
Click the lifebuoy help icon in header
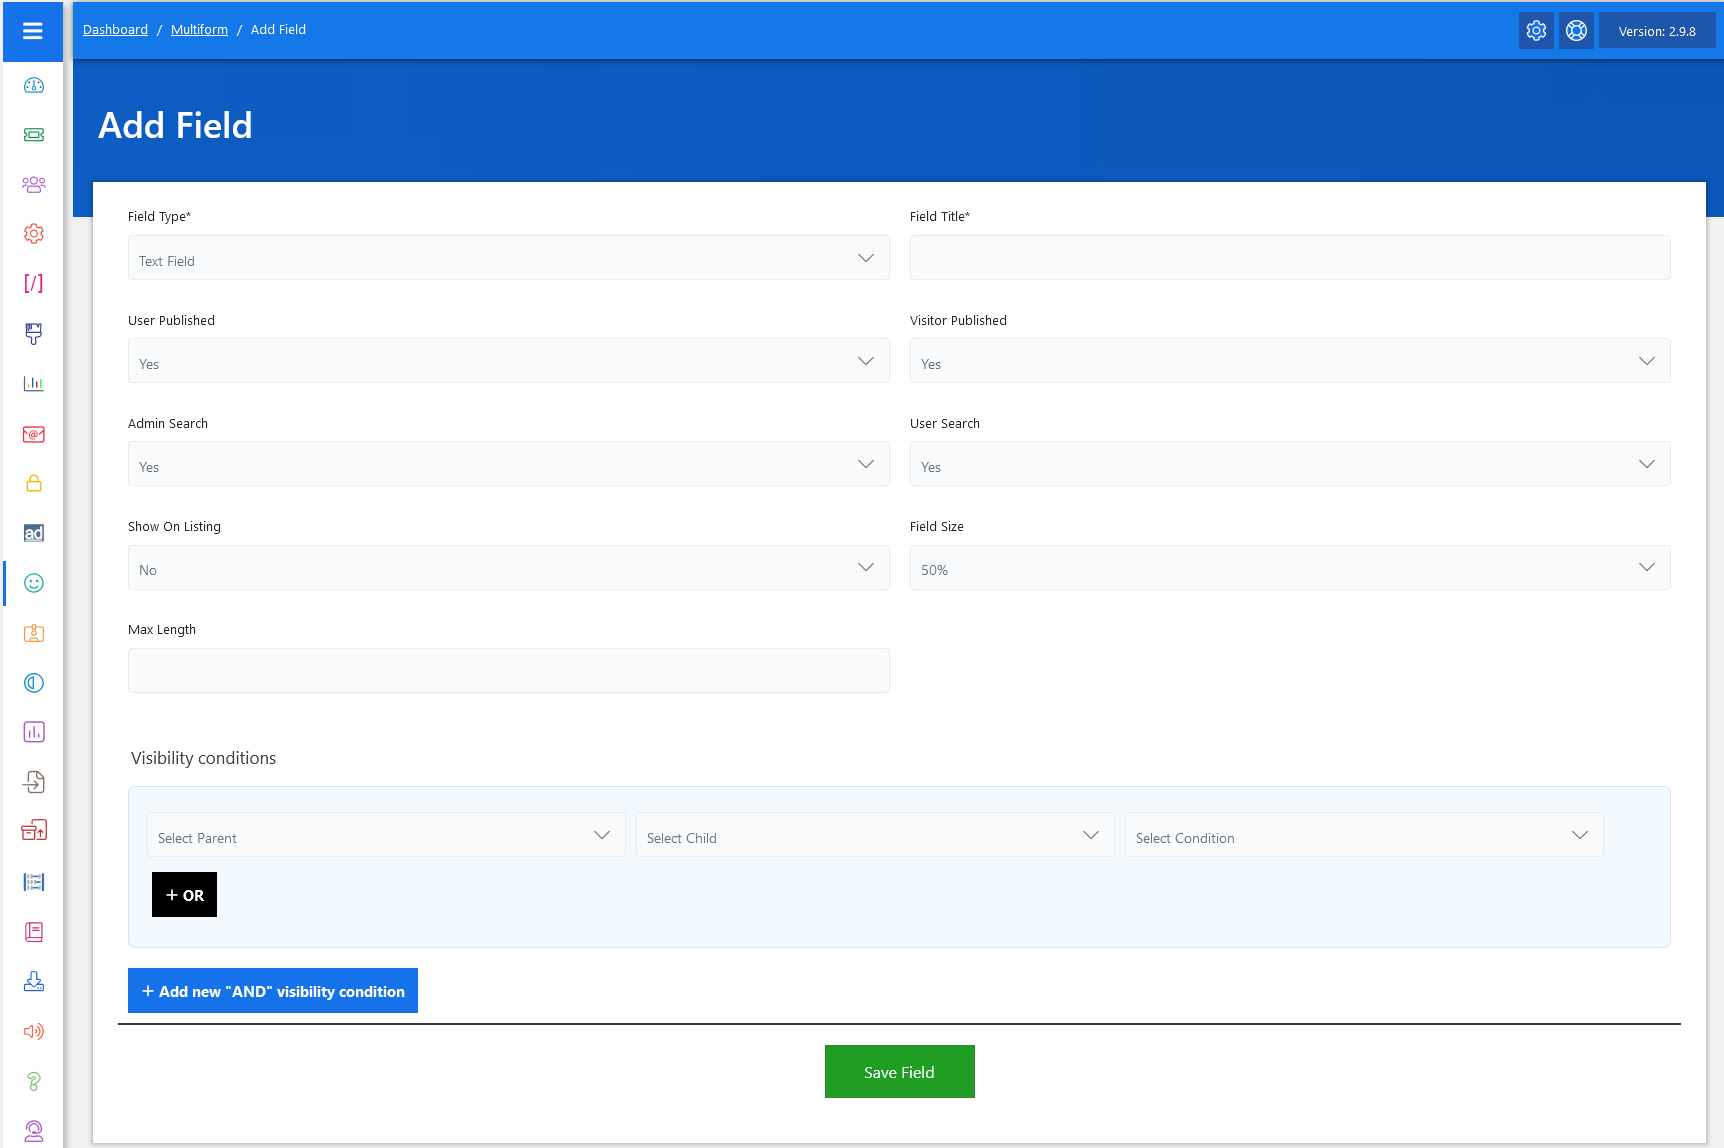[x=1576, y=31]
